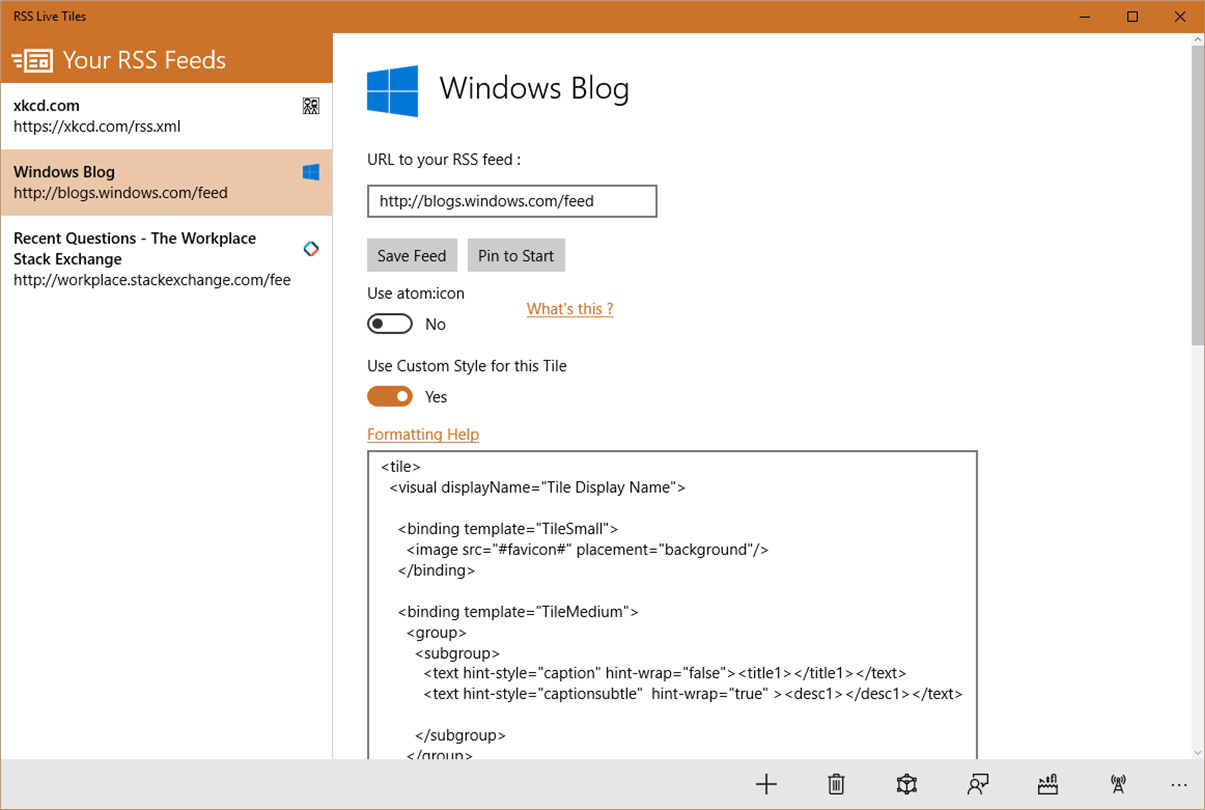Click the caption title1 text line
Viewport: 1205px width, 810px height.
[x=665, y=673]
